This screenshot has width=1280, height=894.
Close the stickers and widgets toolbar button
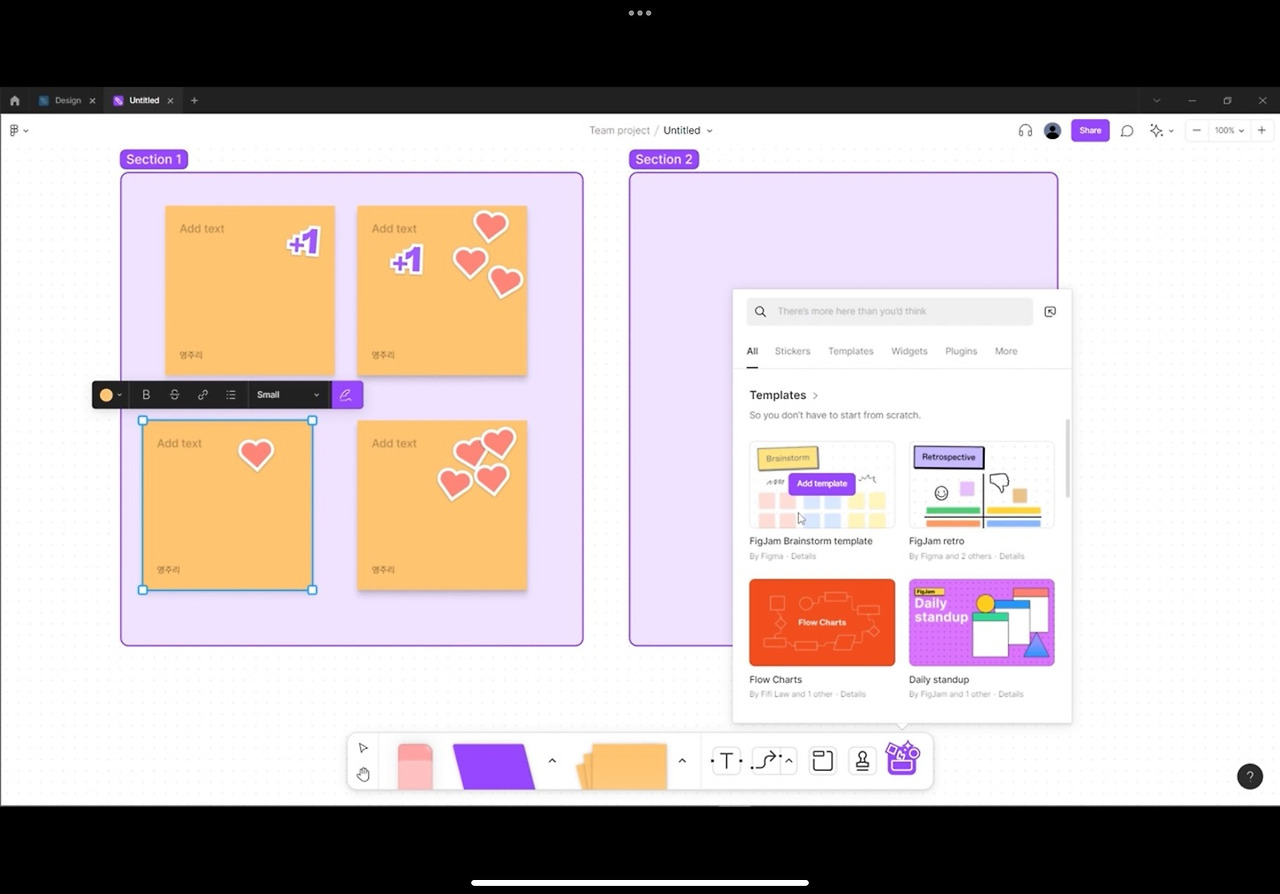pyautogui.click(x=902, y=758)
